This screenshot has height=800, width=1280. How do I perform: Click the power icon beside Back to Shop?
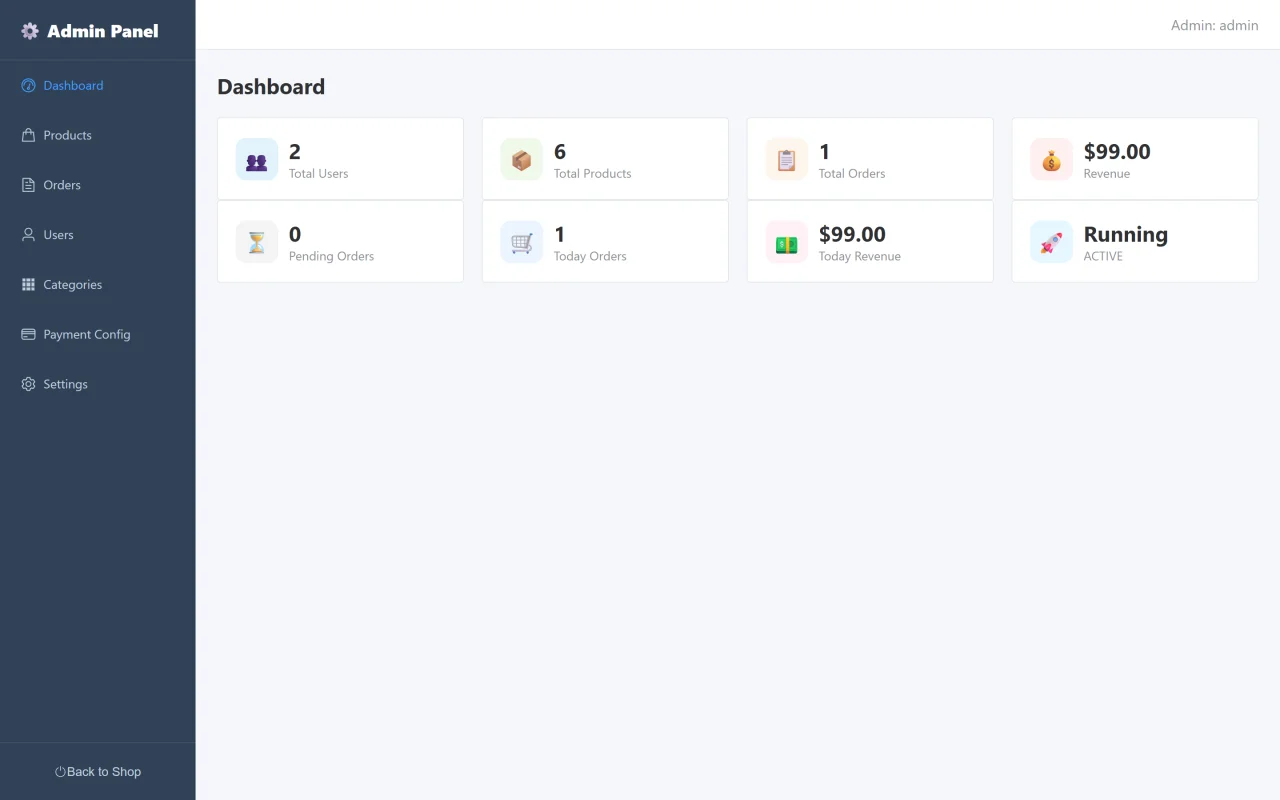coord(60,772)
